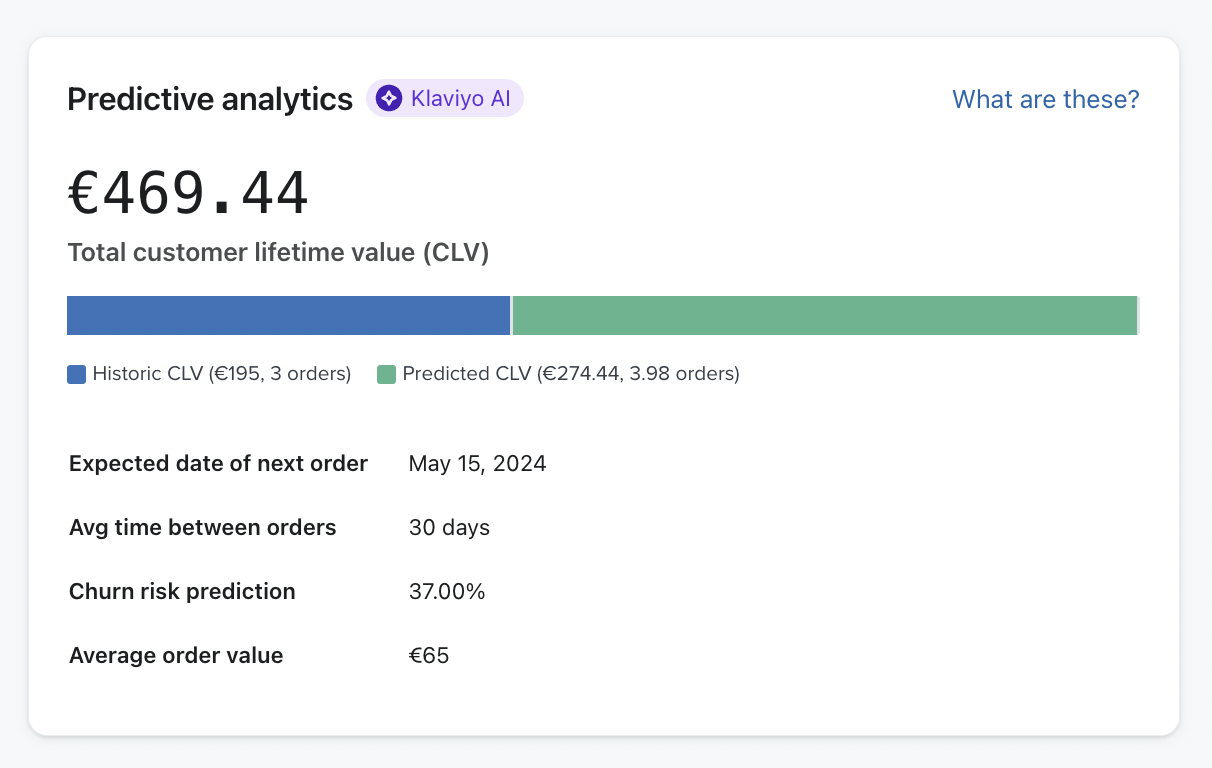Click the "Average order value" label
1212x768 pixels.
coord(176,655)
